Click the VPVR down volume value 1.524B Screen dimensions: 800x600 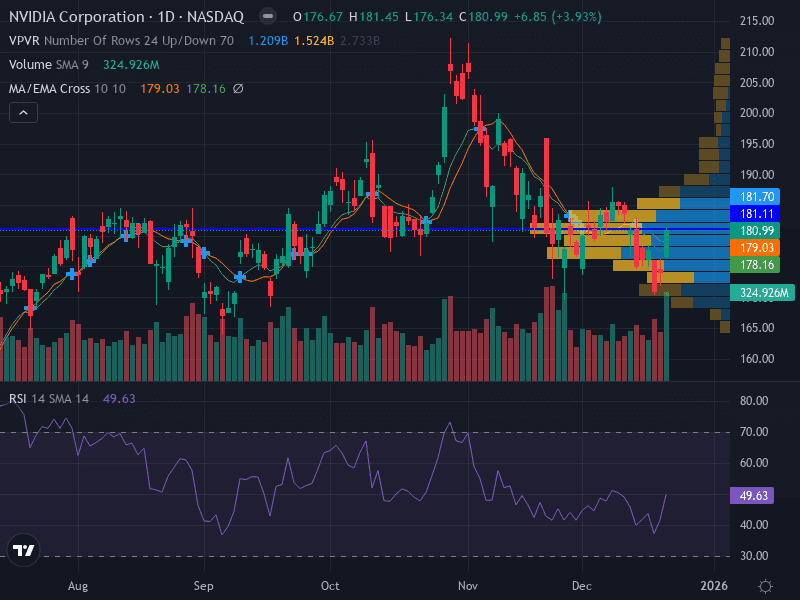[314, 41]
